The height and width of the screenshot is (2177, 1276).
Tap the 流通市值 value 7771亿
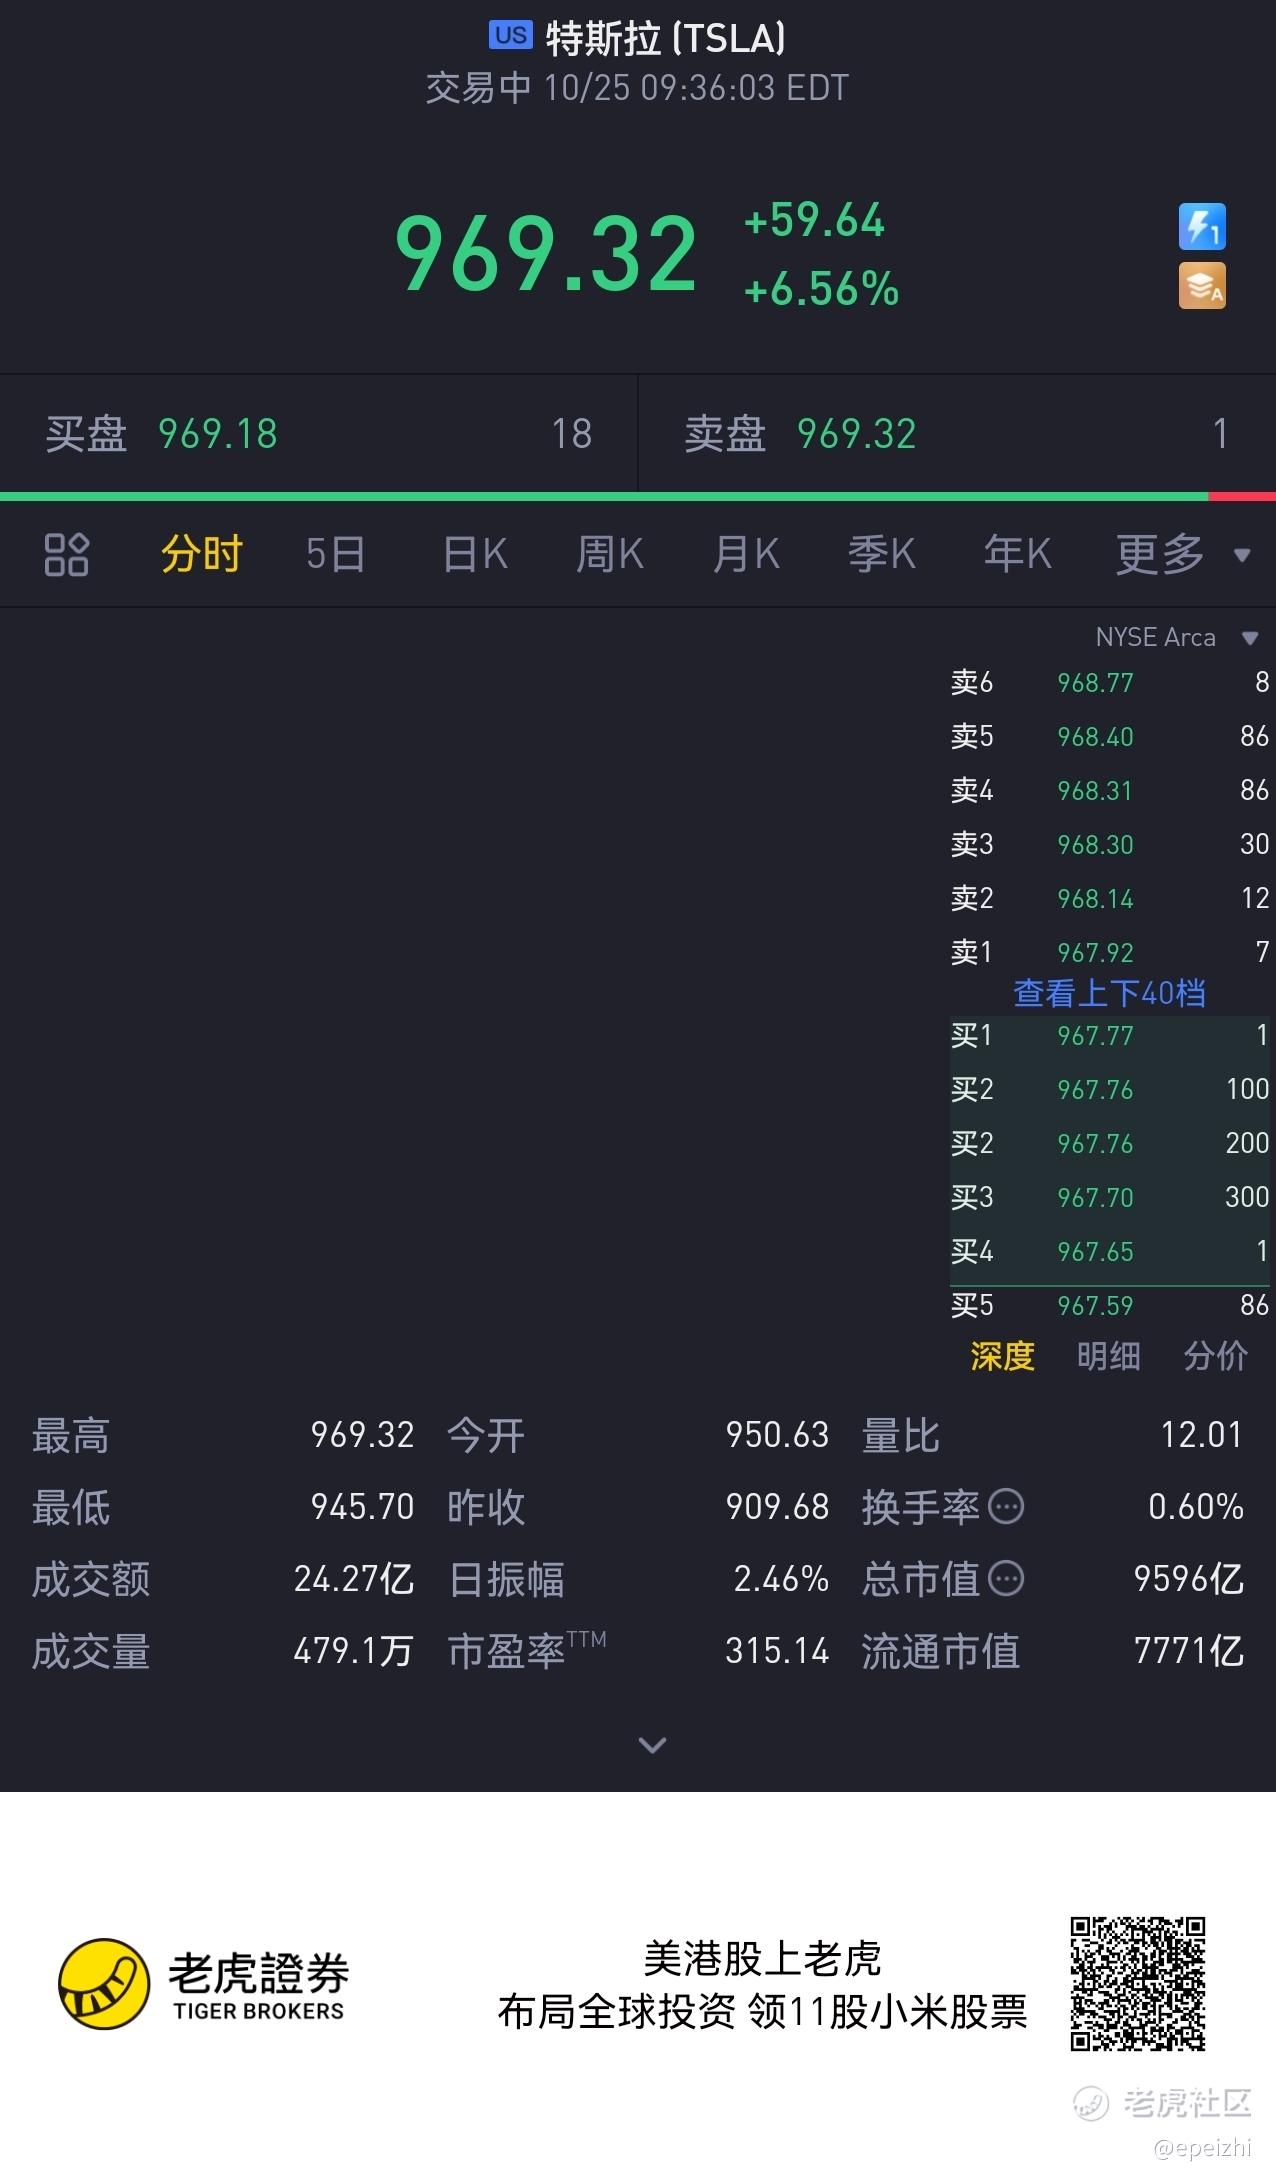click(1189, 1651)
